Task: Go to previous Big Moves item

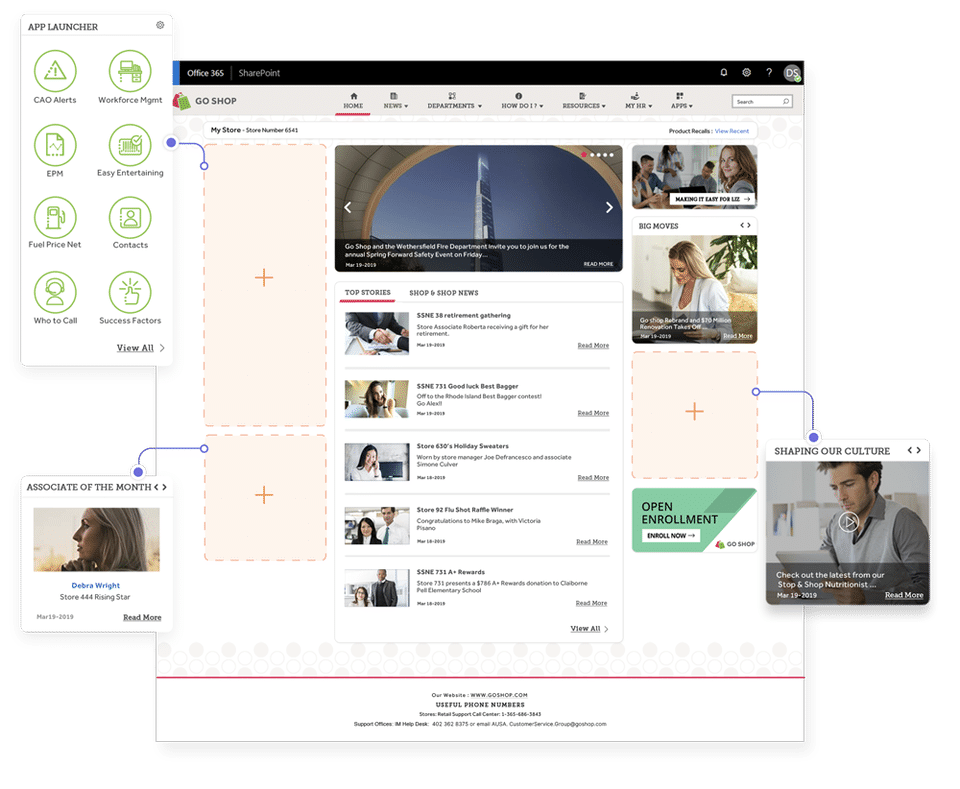Action: pyautogui.click(x=742, y=225)
